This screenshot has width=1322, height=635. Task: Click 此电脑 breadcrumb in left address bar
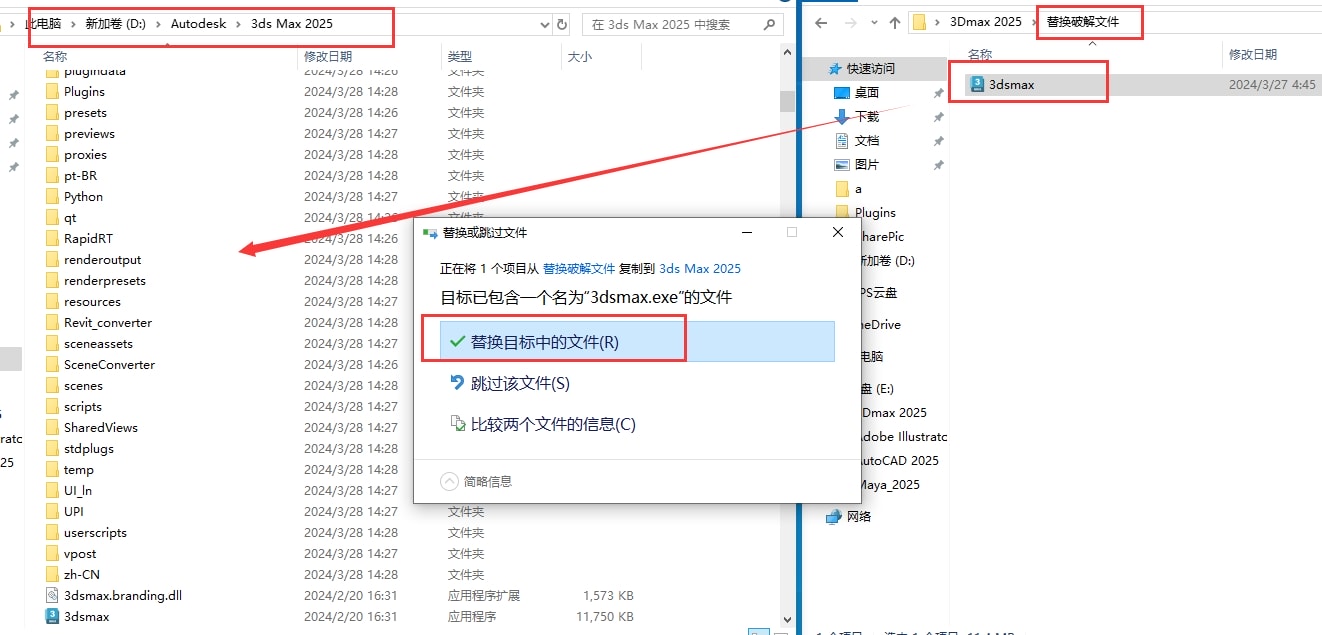pos(42,24)
